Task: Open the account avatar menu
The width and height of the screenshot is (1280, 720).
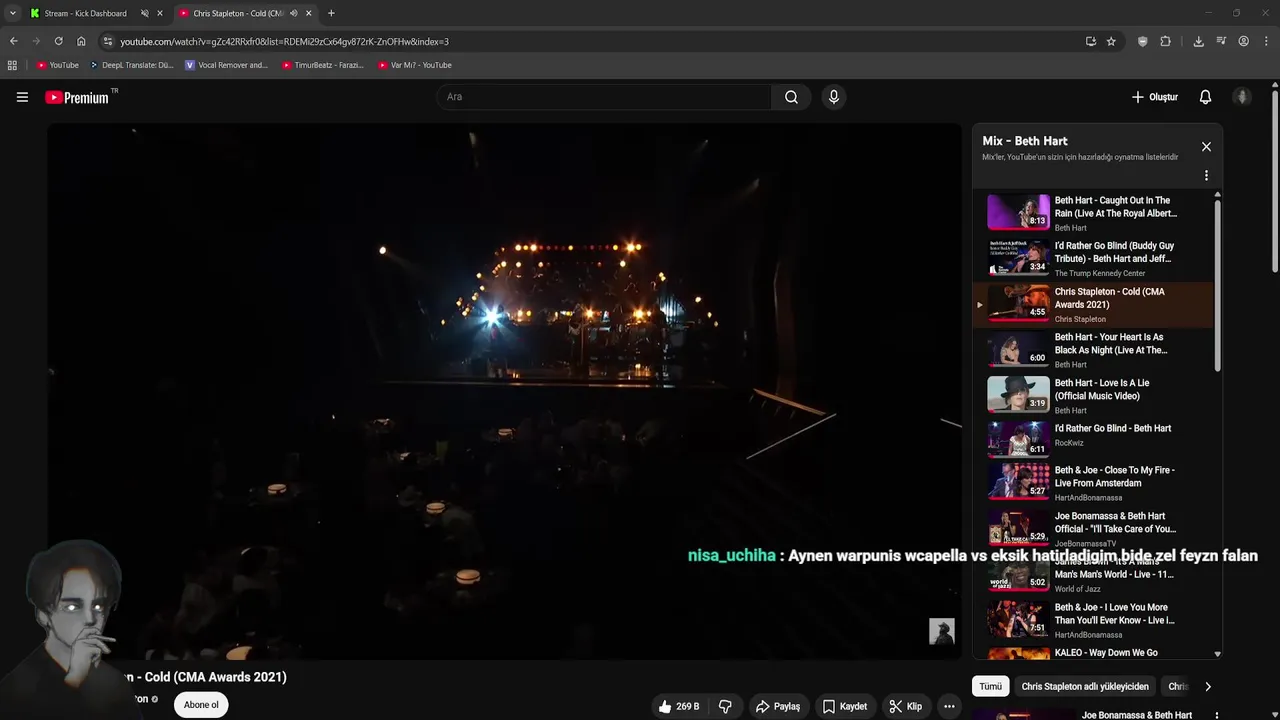Action: click(1242, 97)
